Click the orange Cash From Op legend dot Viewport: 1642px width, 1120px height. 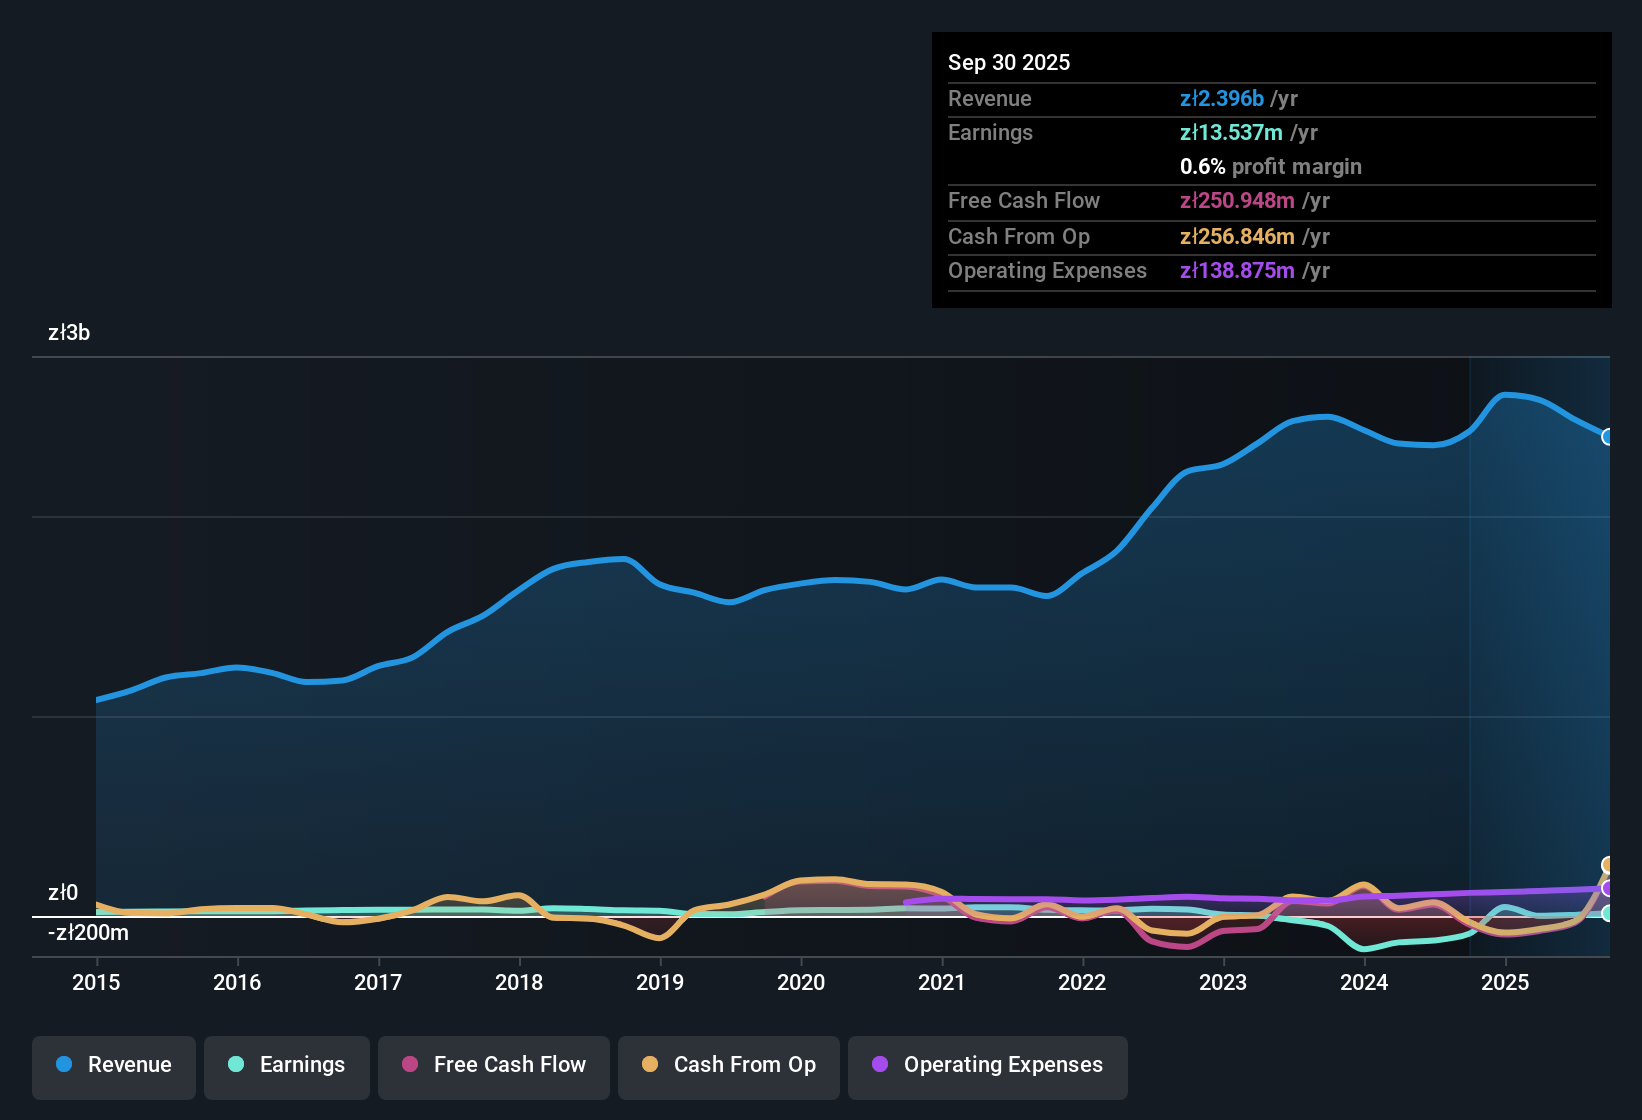coord(649,1065)
